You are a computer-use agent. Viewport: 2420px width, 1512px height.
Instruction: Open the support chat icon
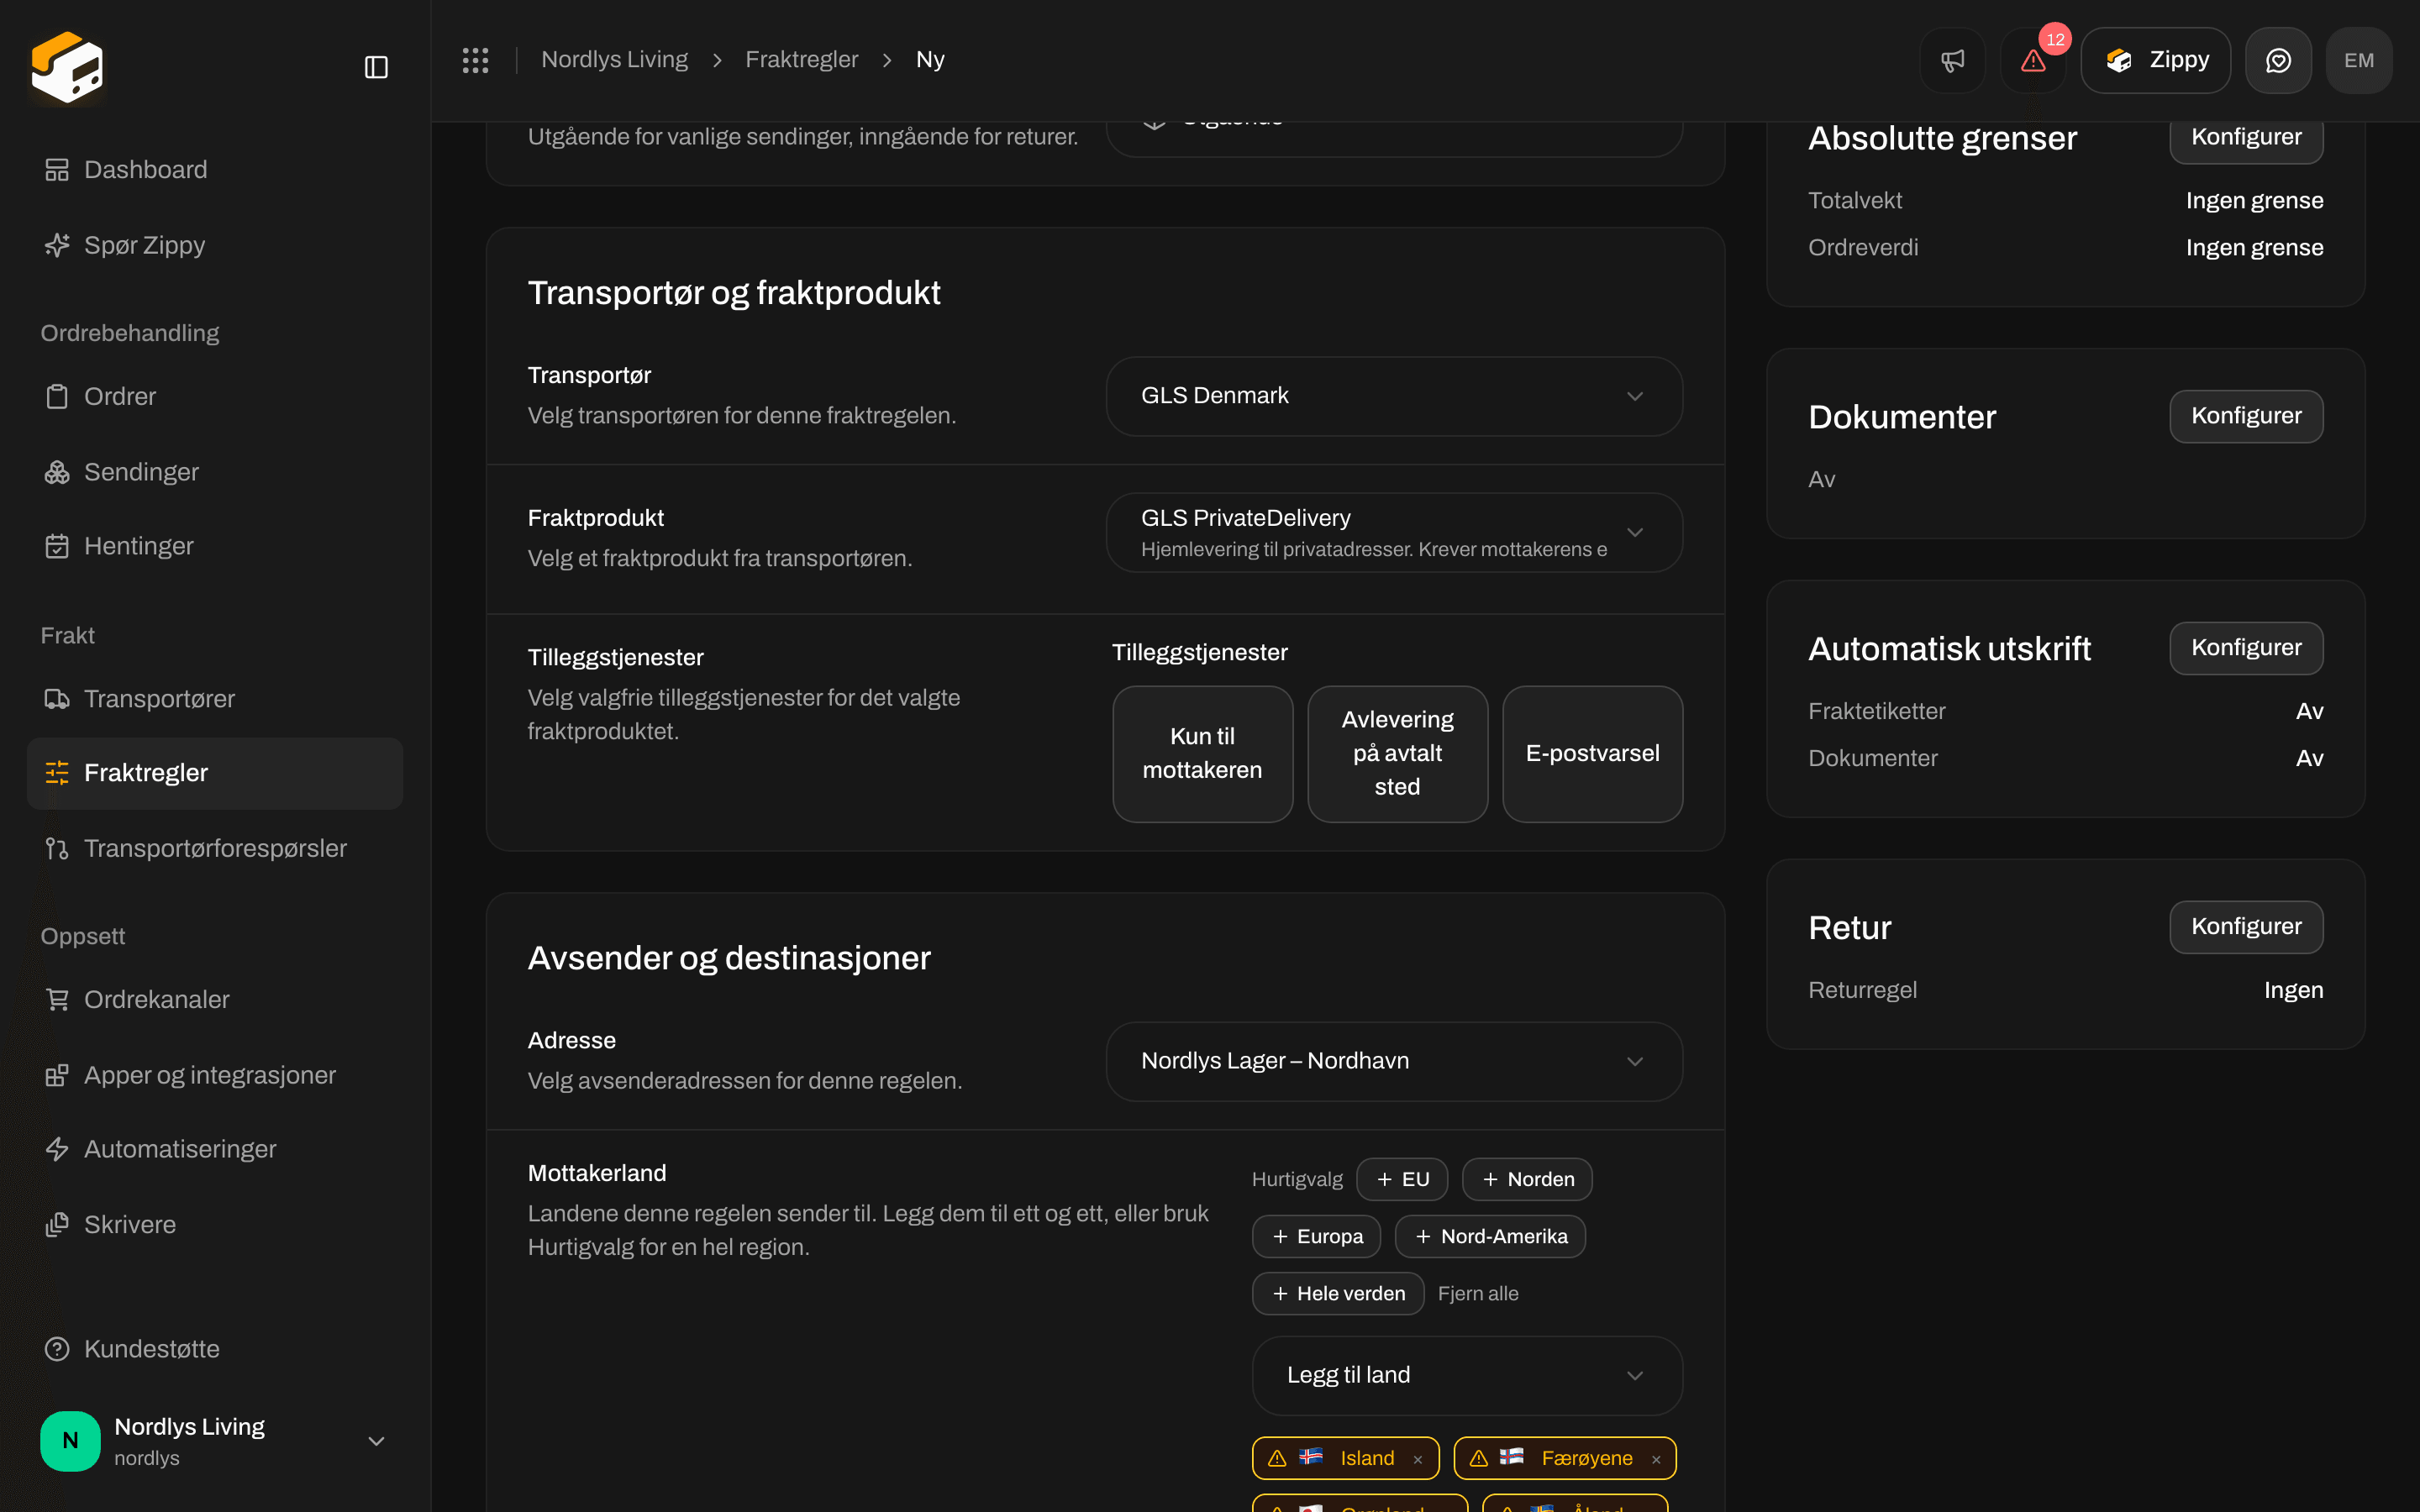pos(2278,60)
